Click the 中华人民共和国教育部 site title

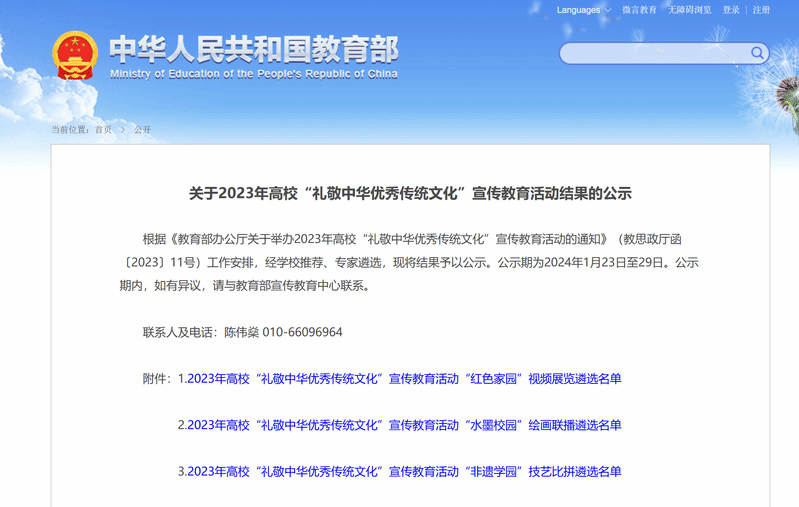click(x=253, y=48)
